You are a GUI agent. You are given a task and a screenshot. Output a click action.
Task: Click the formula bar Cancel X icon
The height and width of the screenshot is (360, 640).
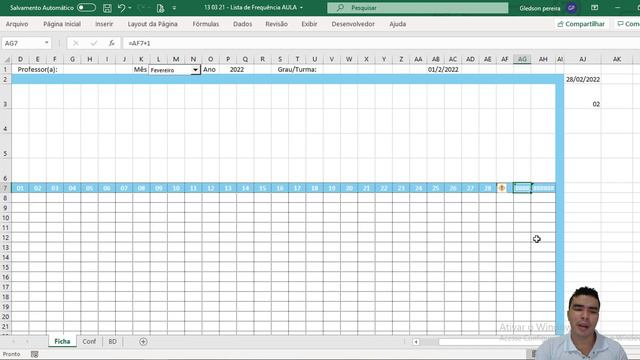click(76, 43)
